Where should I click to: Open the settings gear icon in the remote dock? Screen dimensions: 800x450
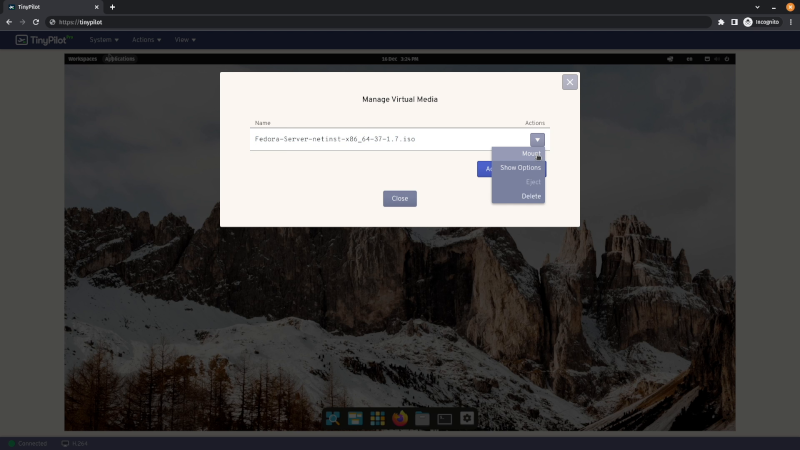[x=466, y=419]
